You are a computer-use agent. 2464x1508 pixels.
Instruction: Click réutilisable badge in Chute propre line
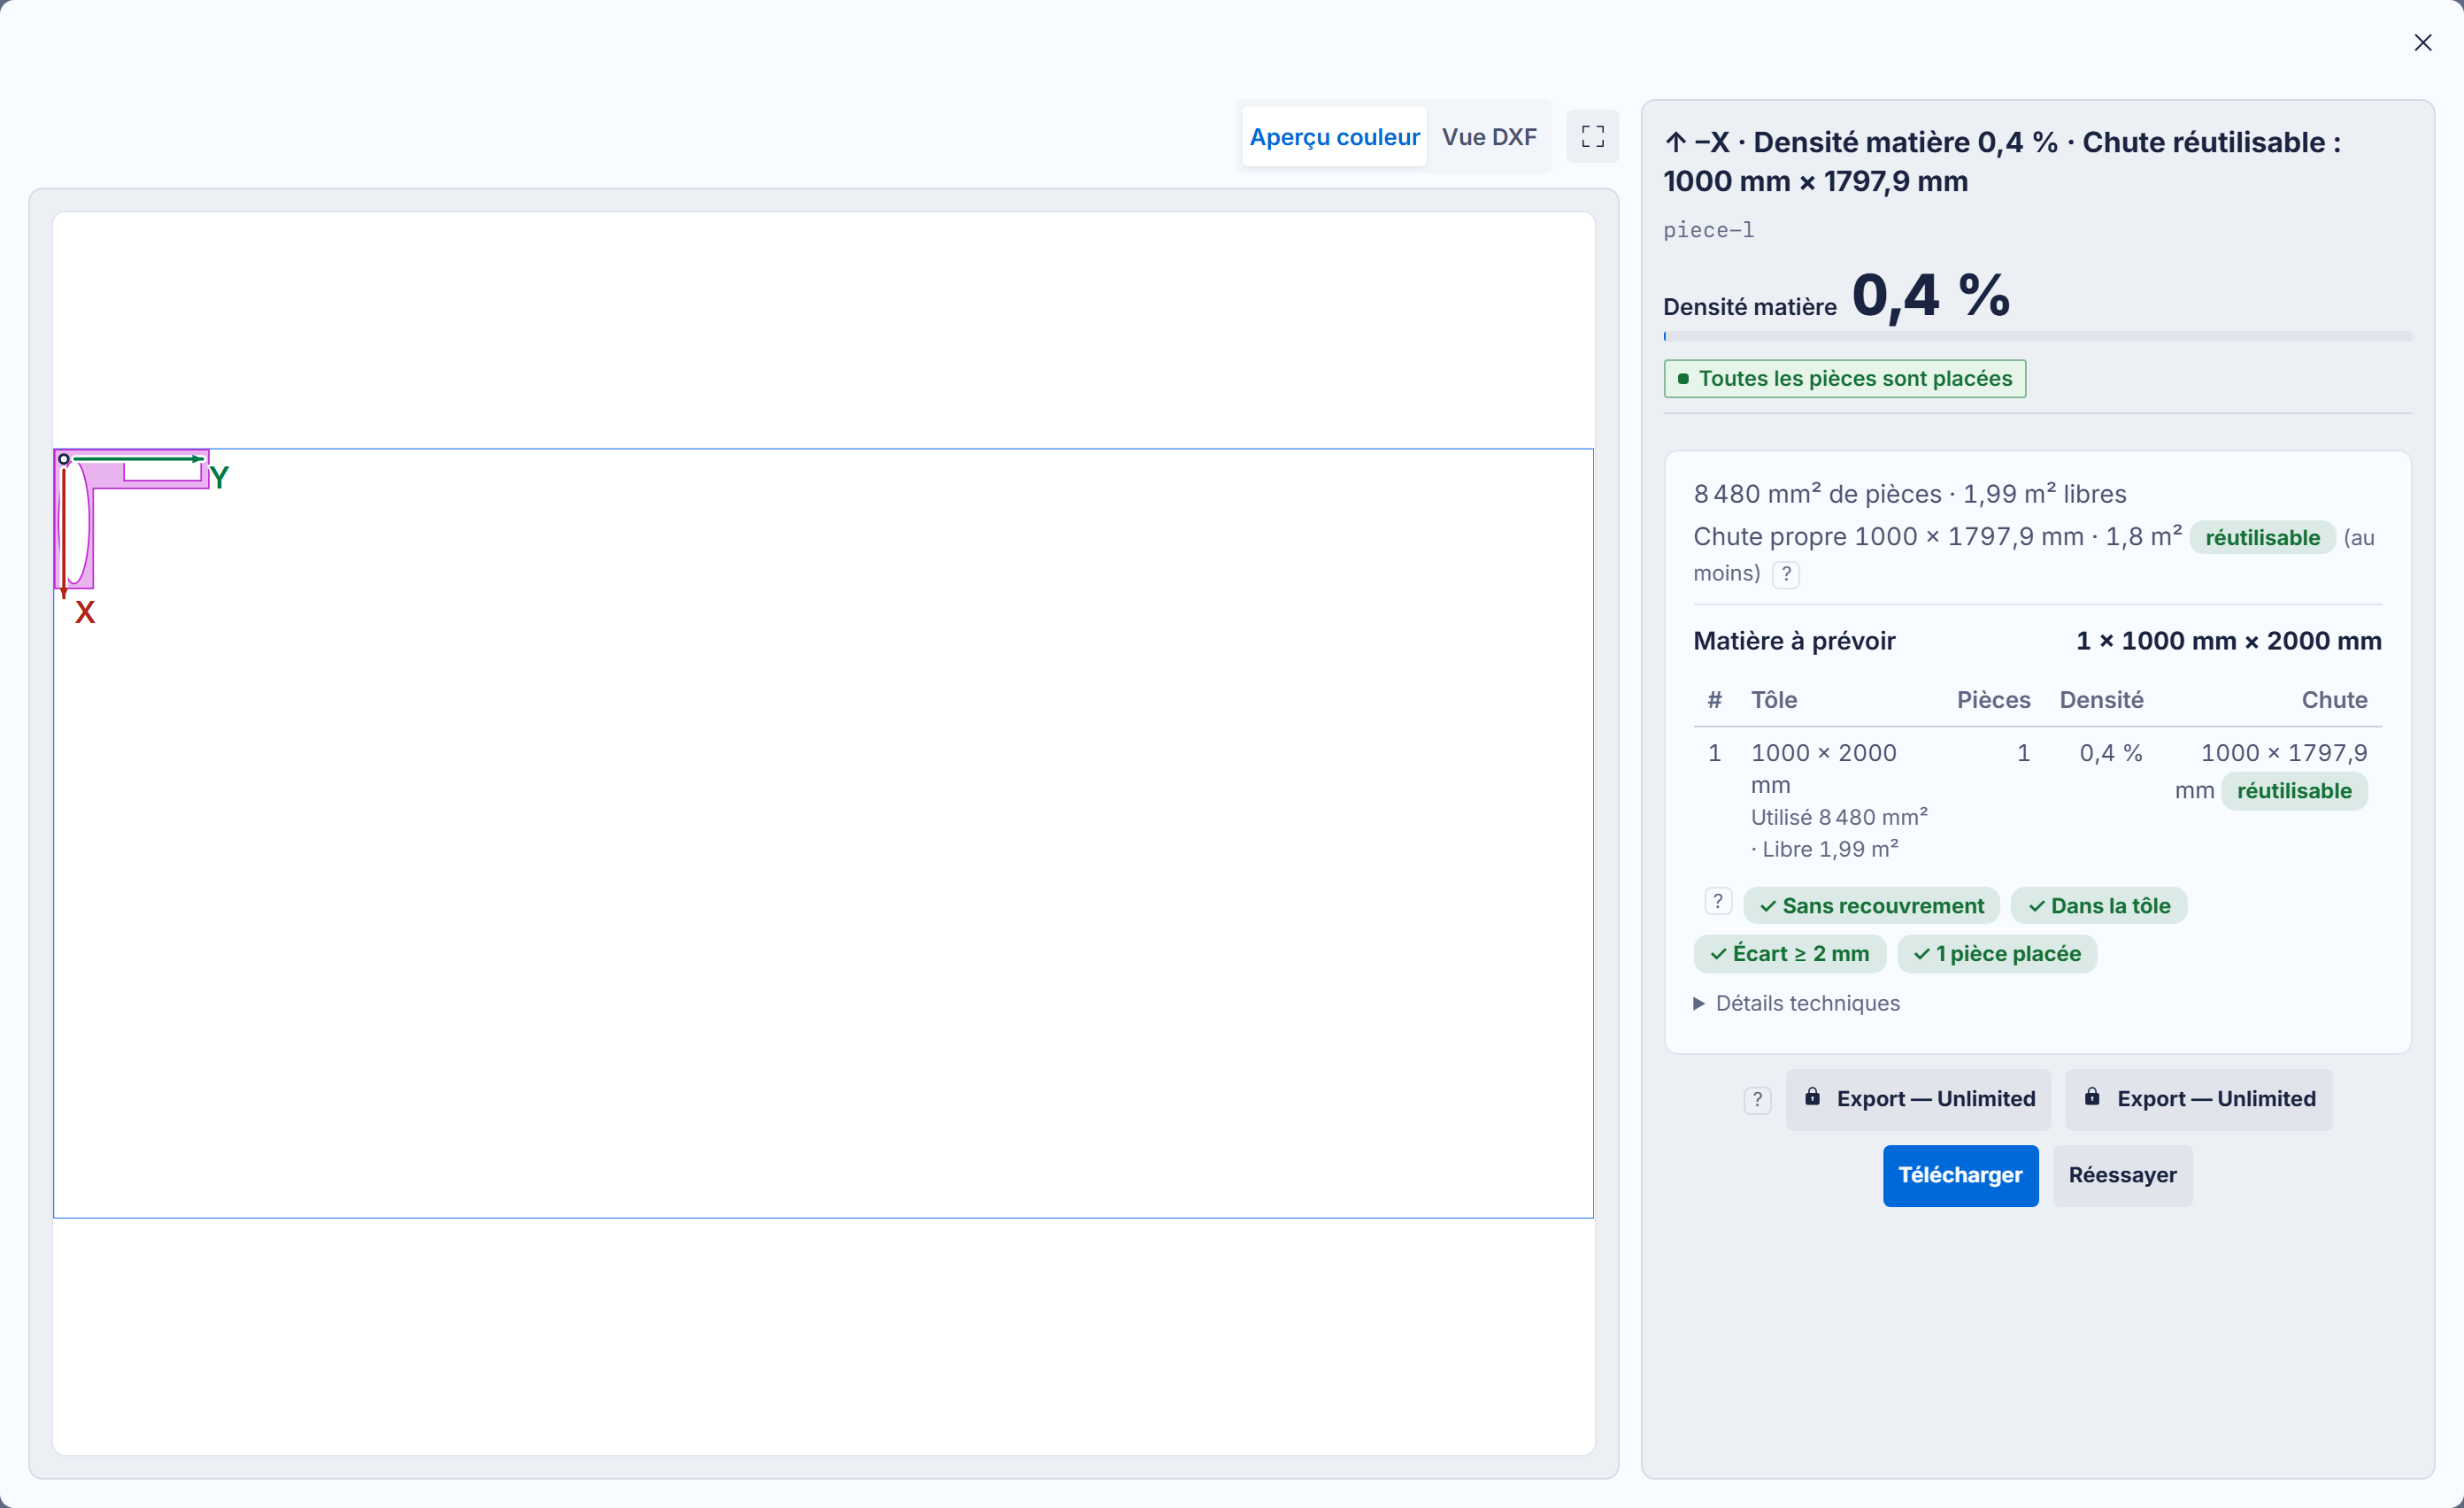[2262, 538]
